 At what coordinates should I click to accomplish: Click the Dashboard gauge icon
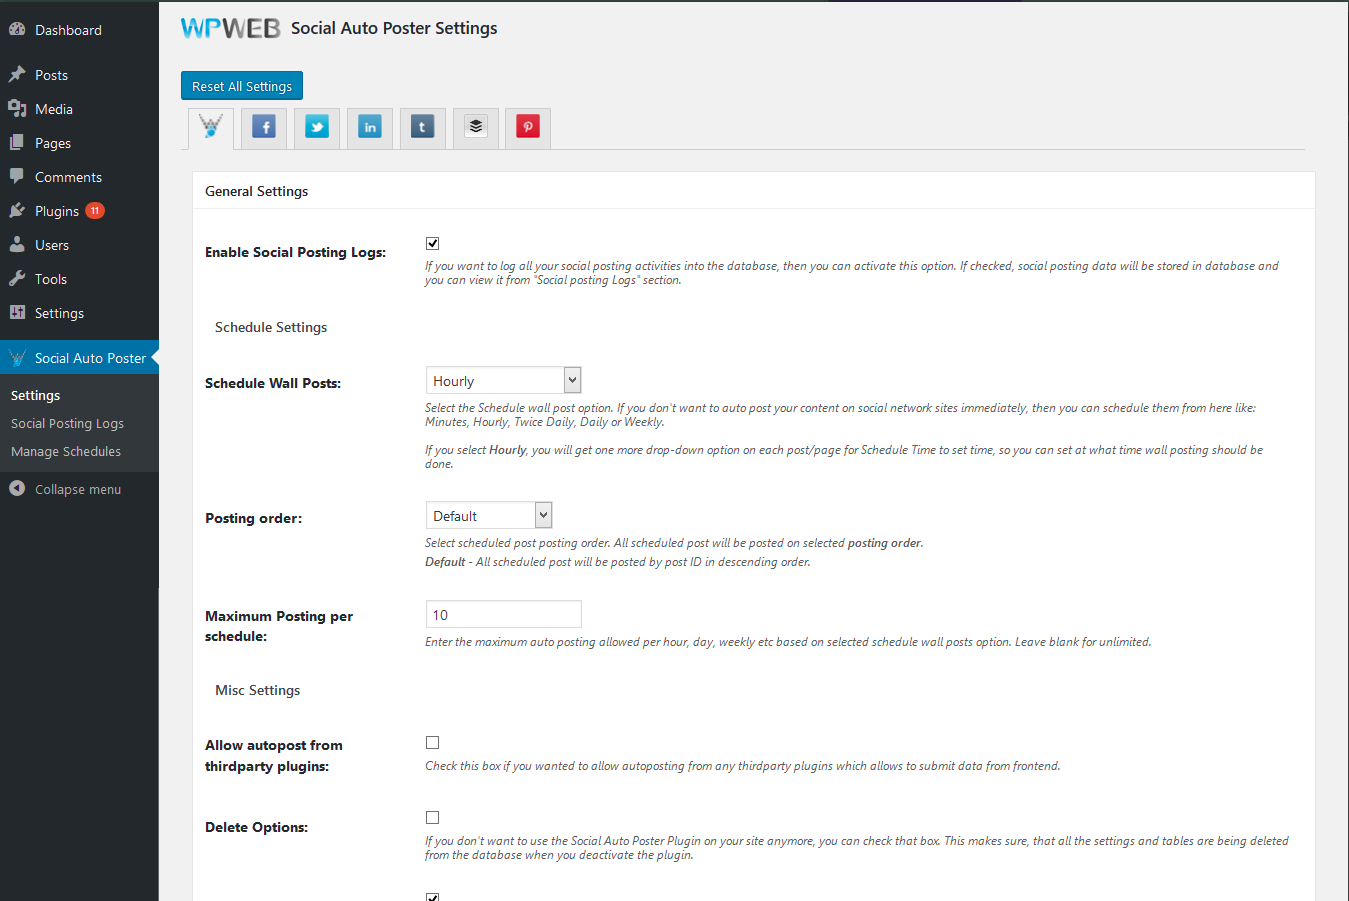click(x=17, y=29)
